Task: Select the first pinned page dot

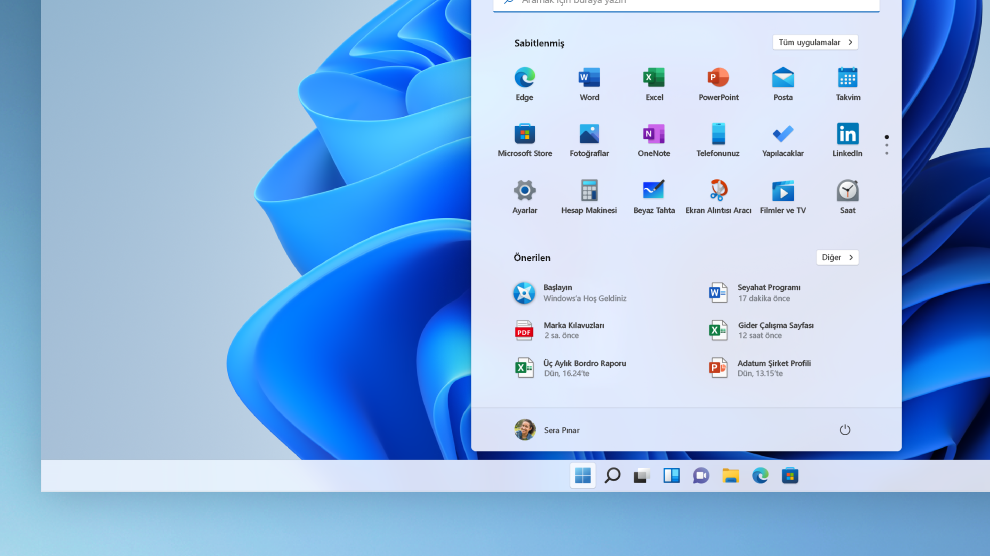Action: 886,137
